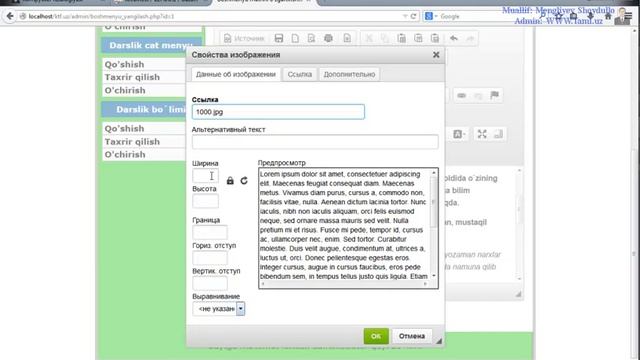Click the Источник (Source) button in editor toolbar
This screenshot has width=640, height=360.
[244, 38]
